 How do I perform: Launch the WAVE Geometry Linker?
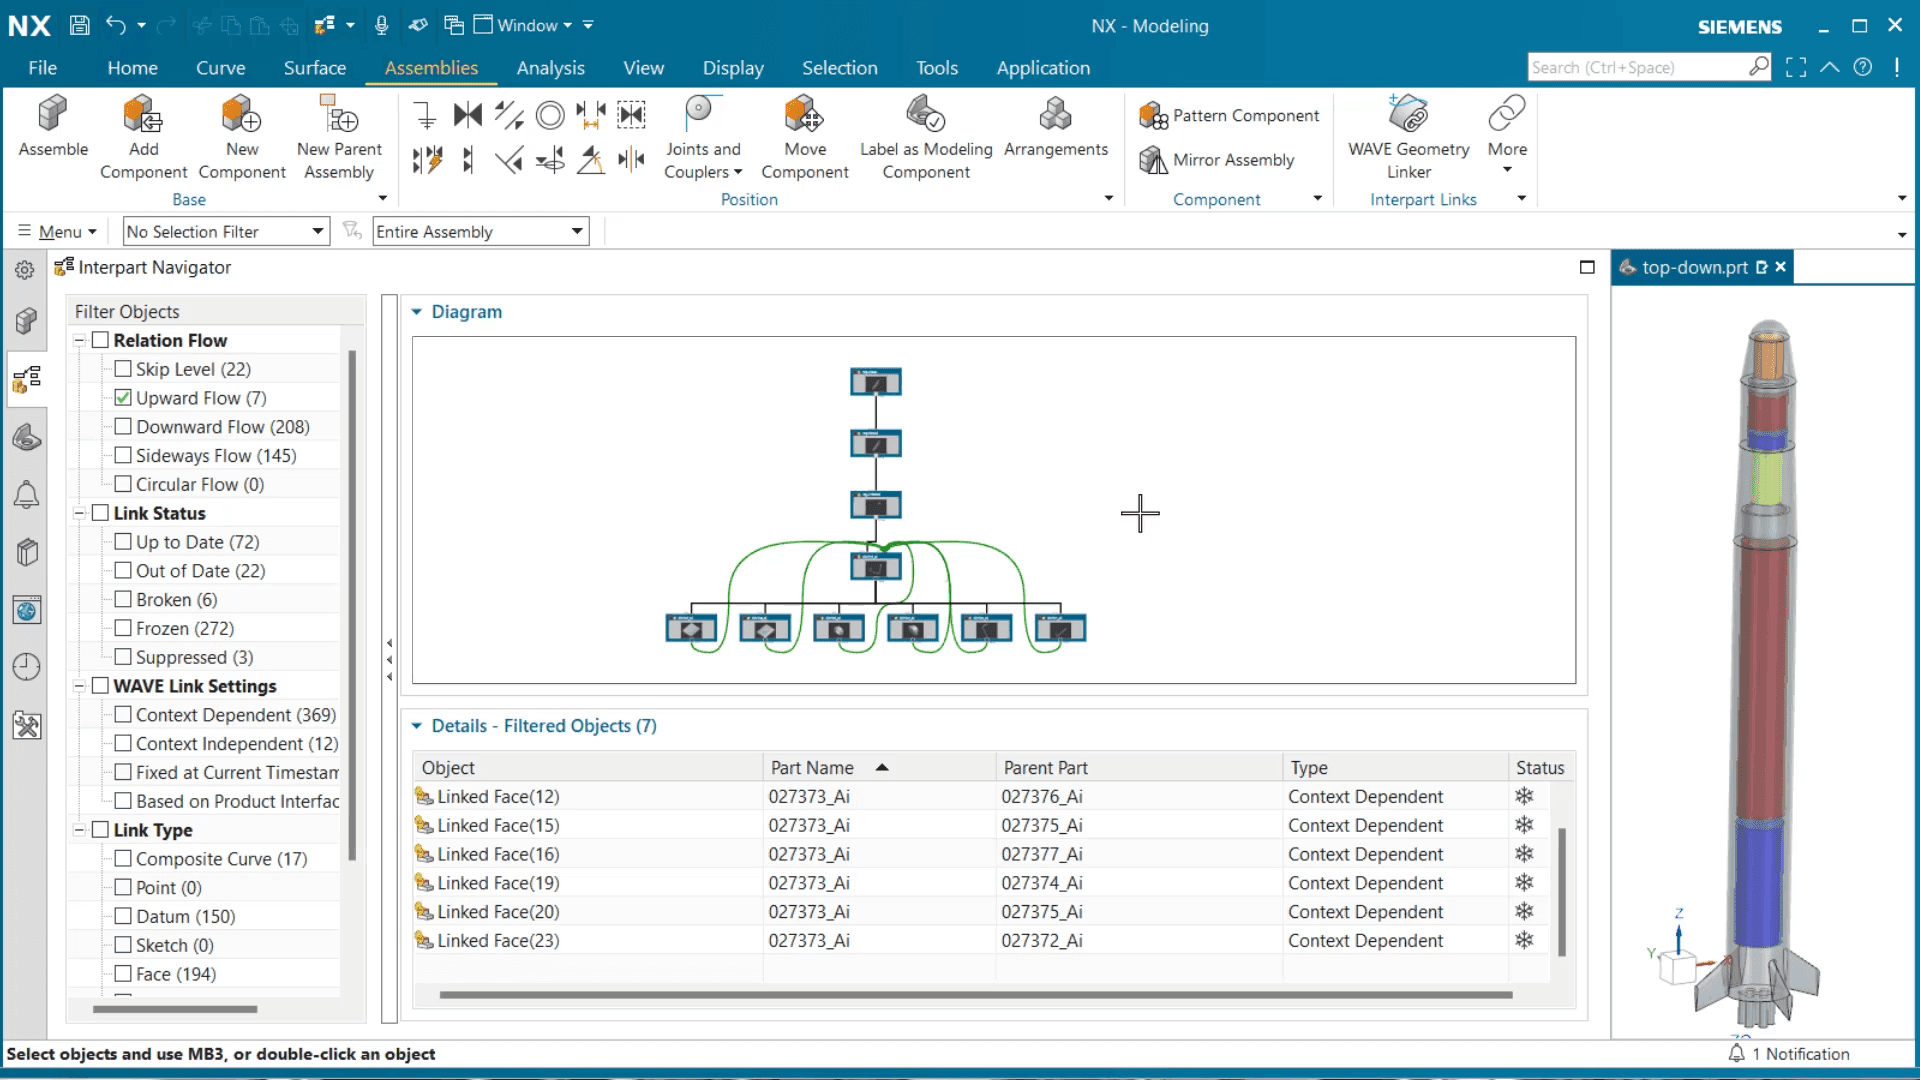pyautogui.click(x=1408, y=114)
